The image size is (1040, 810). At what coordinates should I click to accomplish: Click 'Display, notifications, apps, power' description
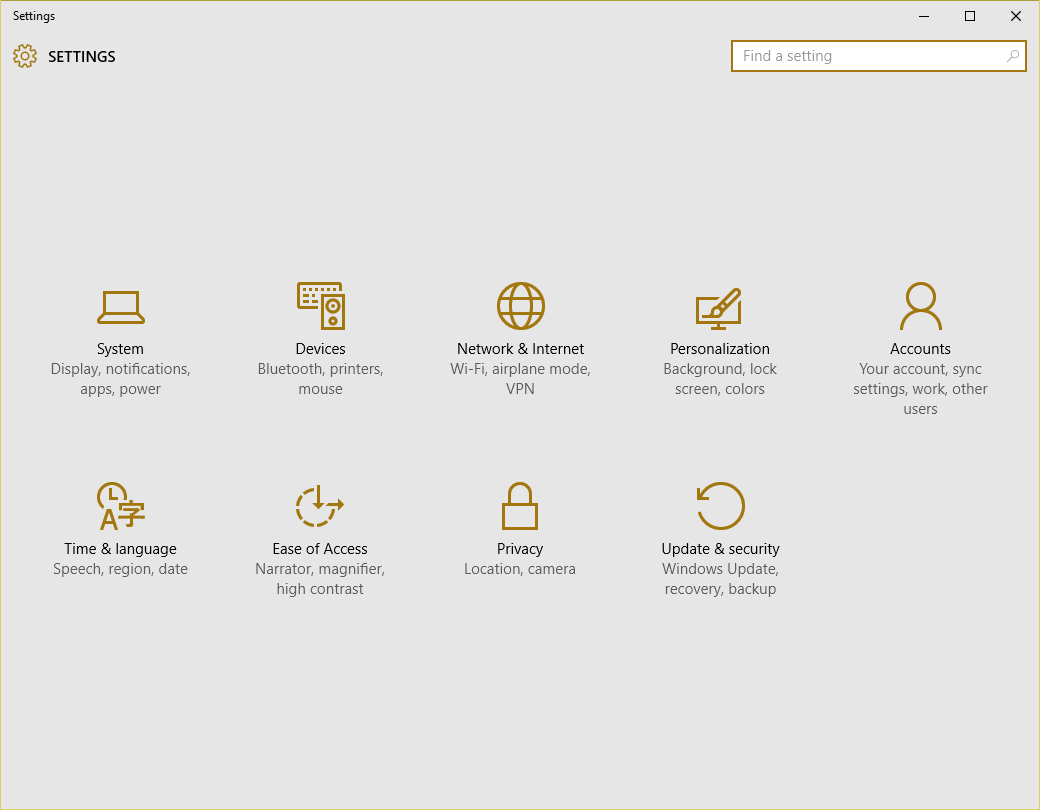tap(120, 379)
